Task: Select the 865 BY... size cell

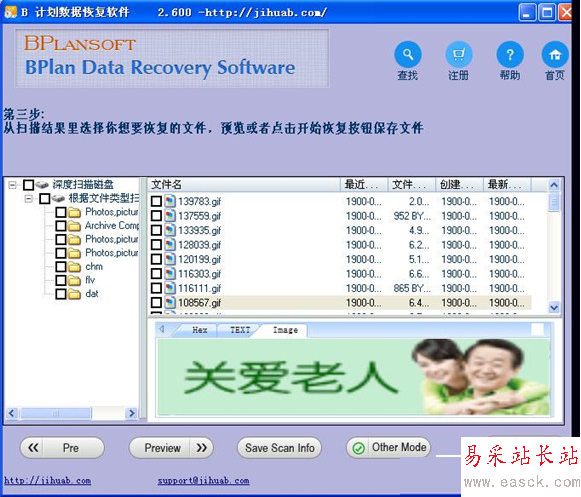Action: click(x=412, y=288)
